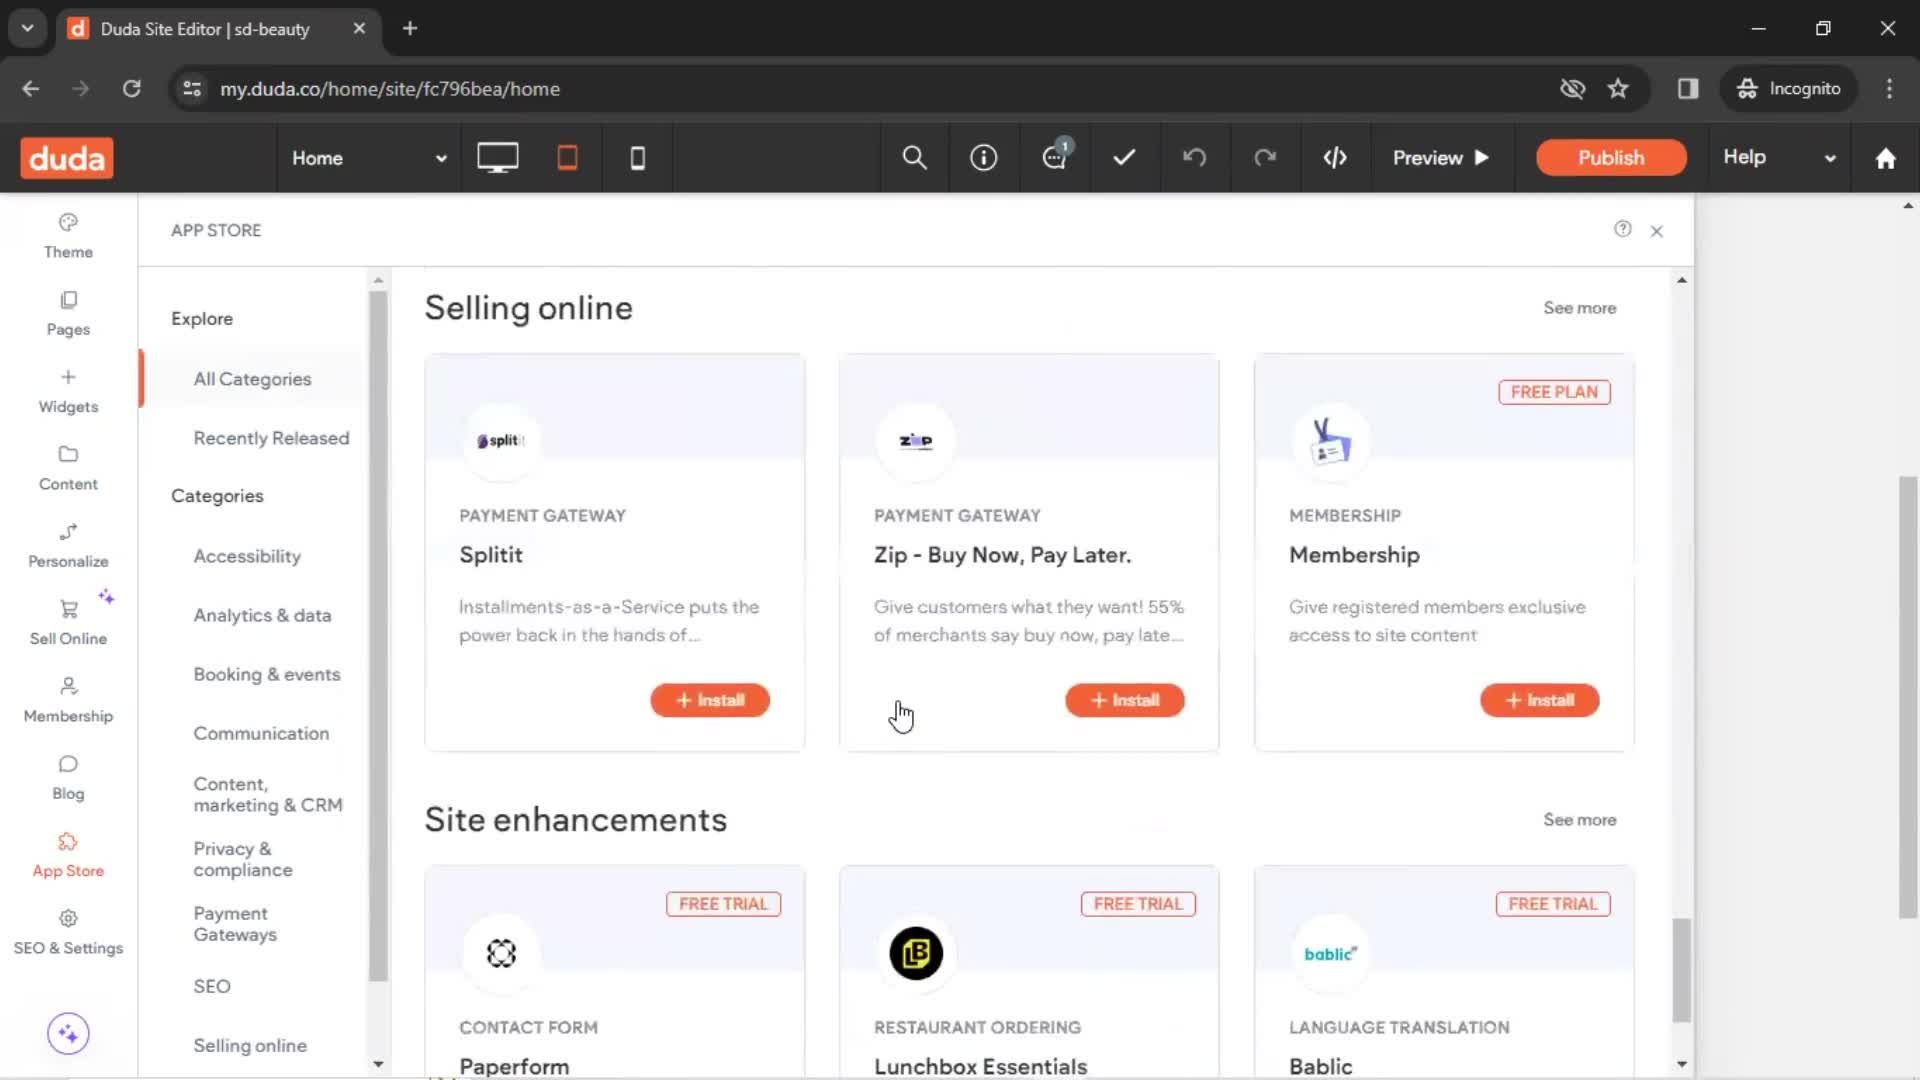This screenshot has width=1920, height=1080.
Task: Open the Content library
Action: 68,468
